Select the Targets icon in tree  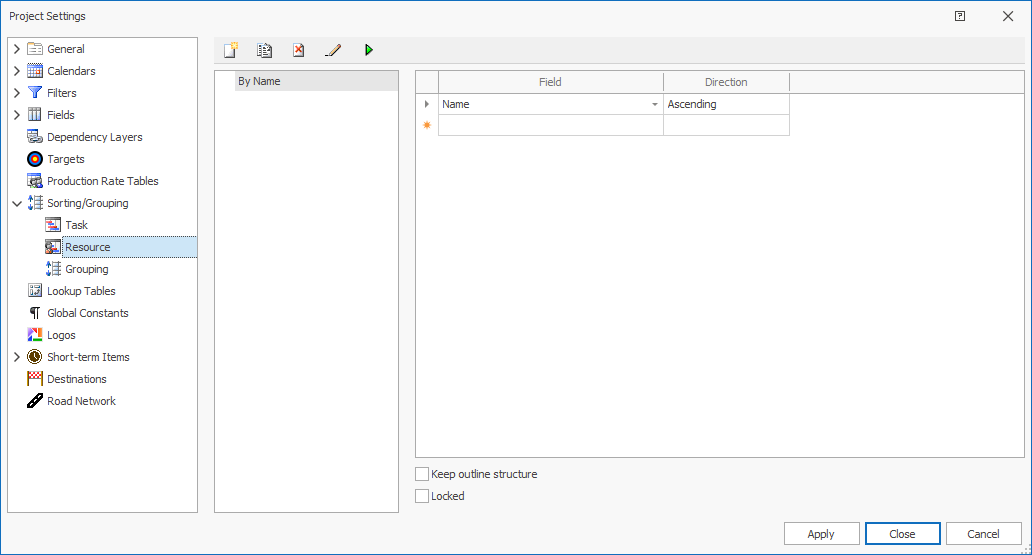(x=35, y=159)
